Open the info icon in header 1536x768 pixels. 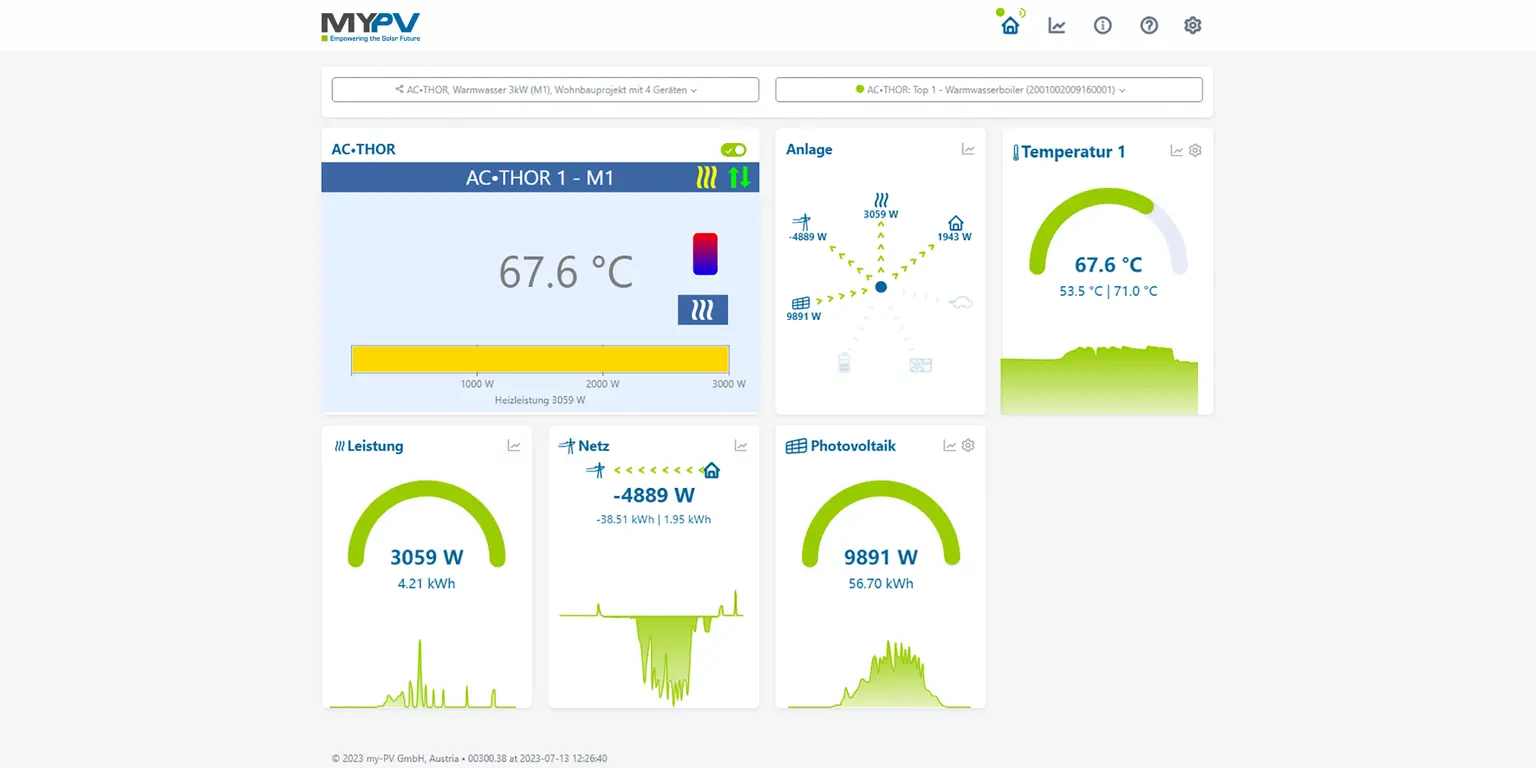click(1102, 25)
